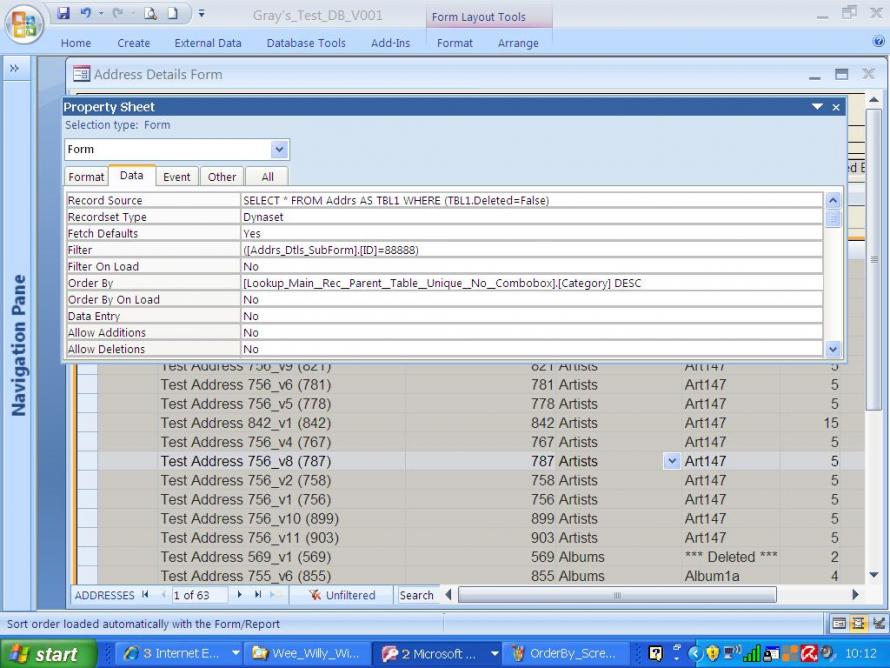Go to next record in navigation bar

coord(240,595)
